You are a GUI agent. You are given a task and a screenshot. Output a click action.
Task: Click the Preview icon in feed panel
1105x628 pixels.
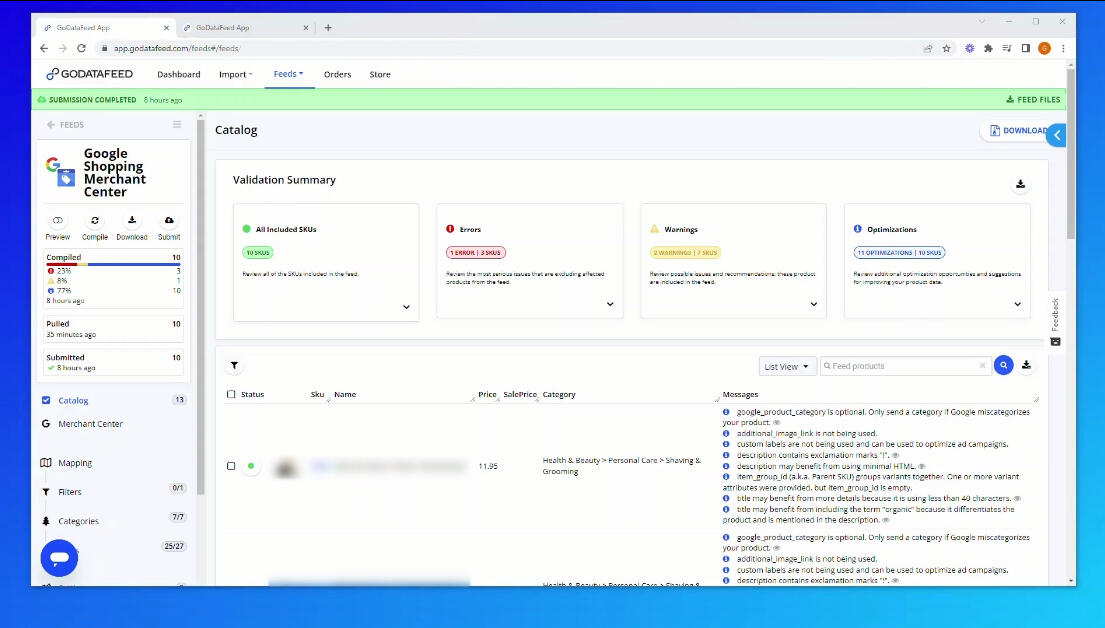click(58, 220)
